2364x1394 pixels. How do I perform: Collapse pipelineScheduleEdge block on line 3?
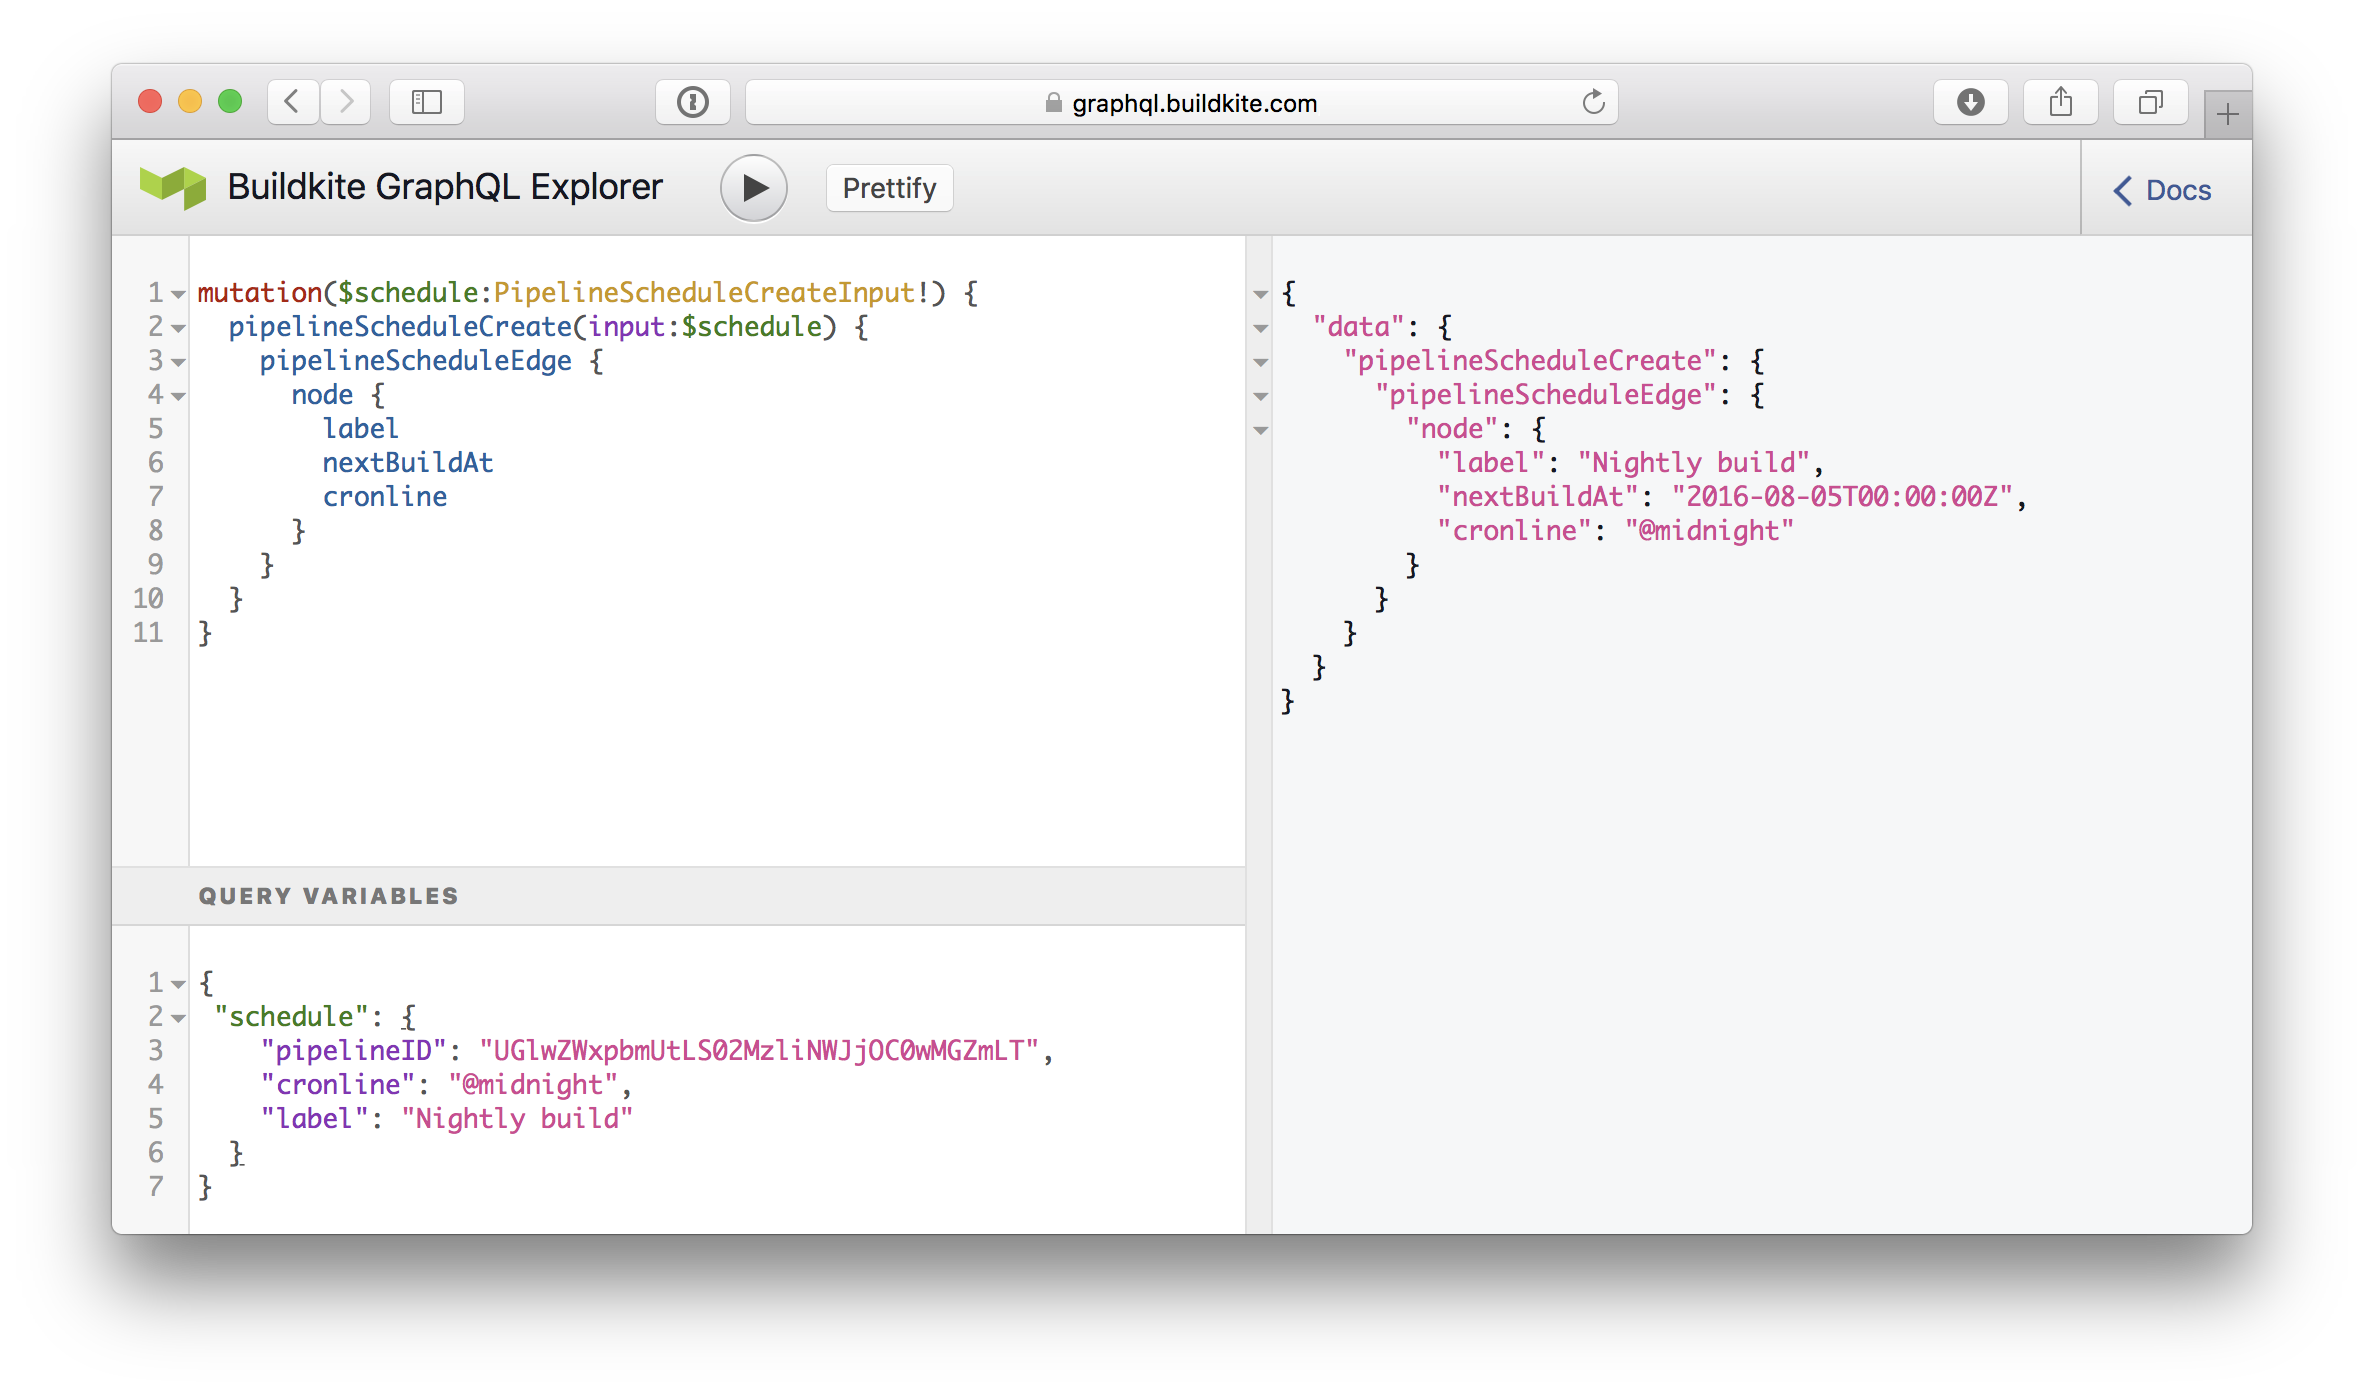(x=178, y=362)
